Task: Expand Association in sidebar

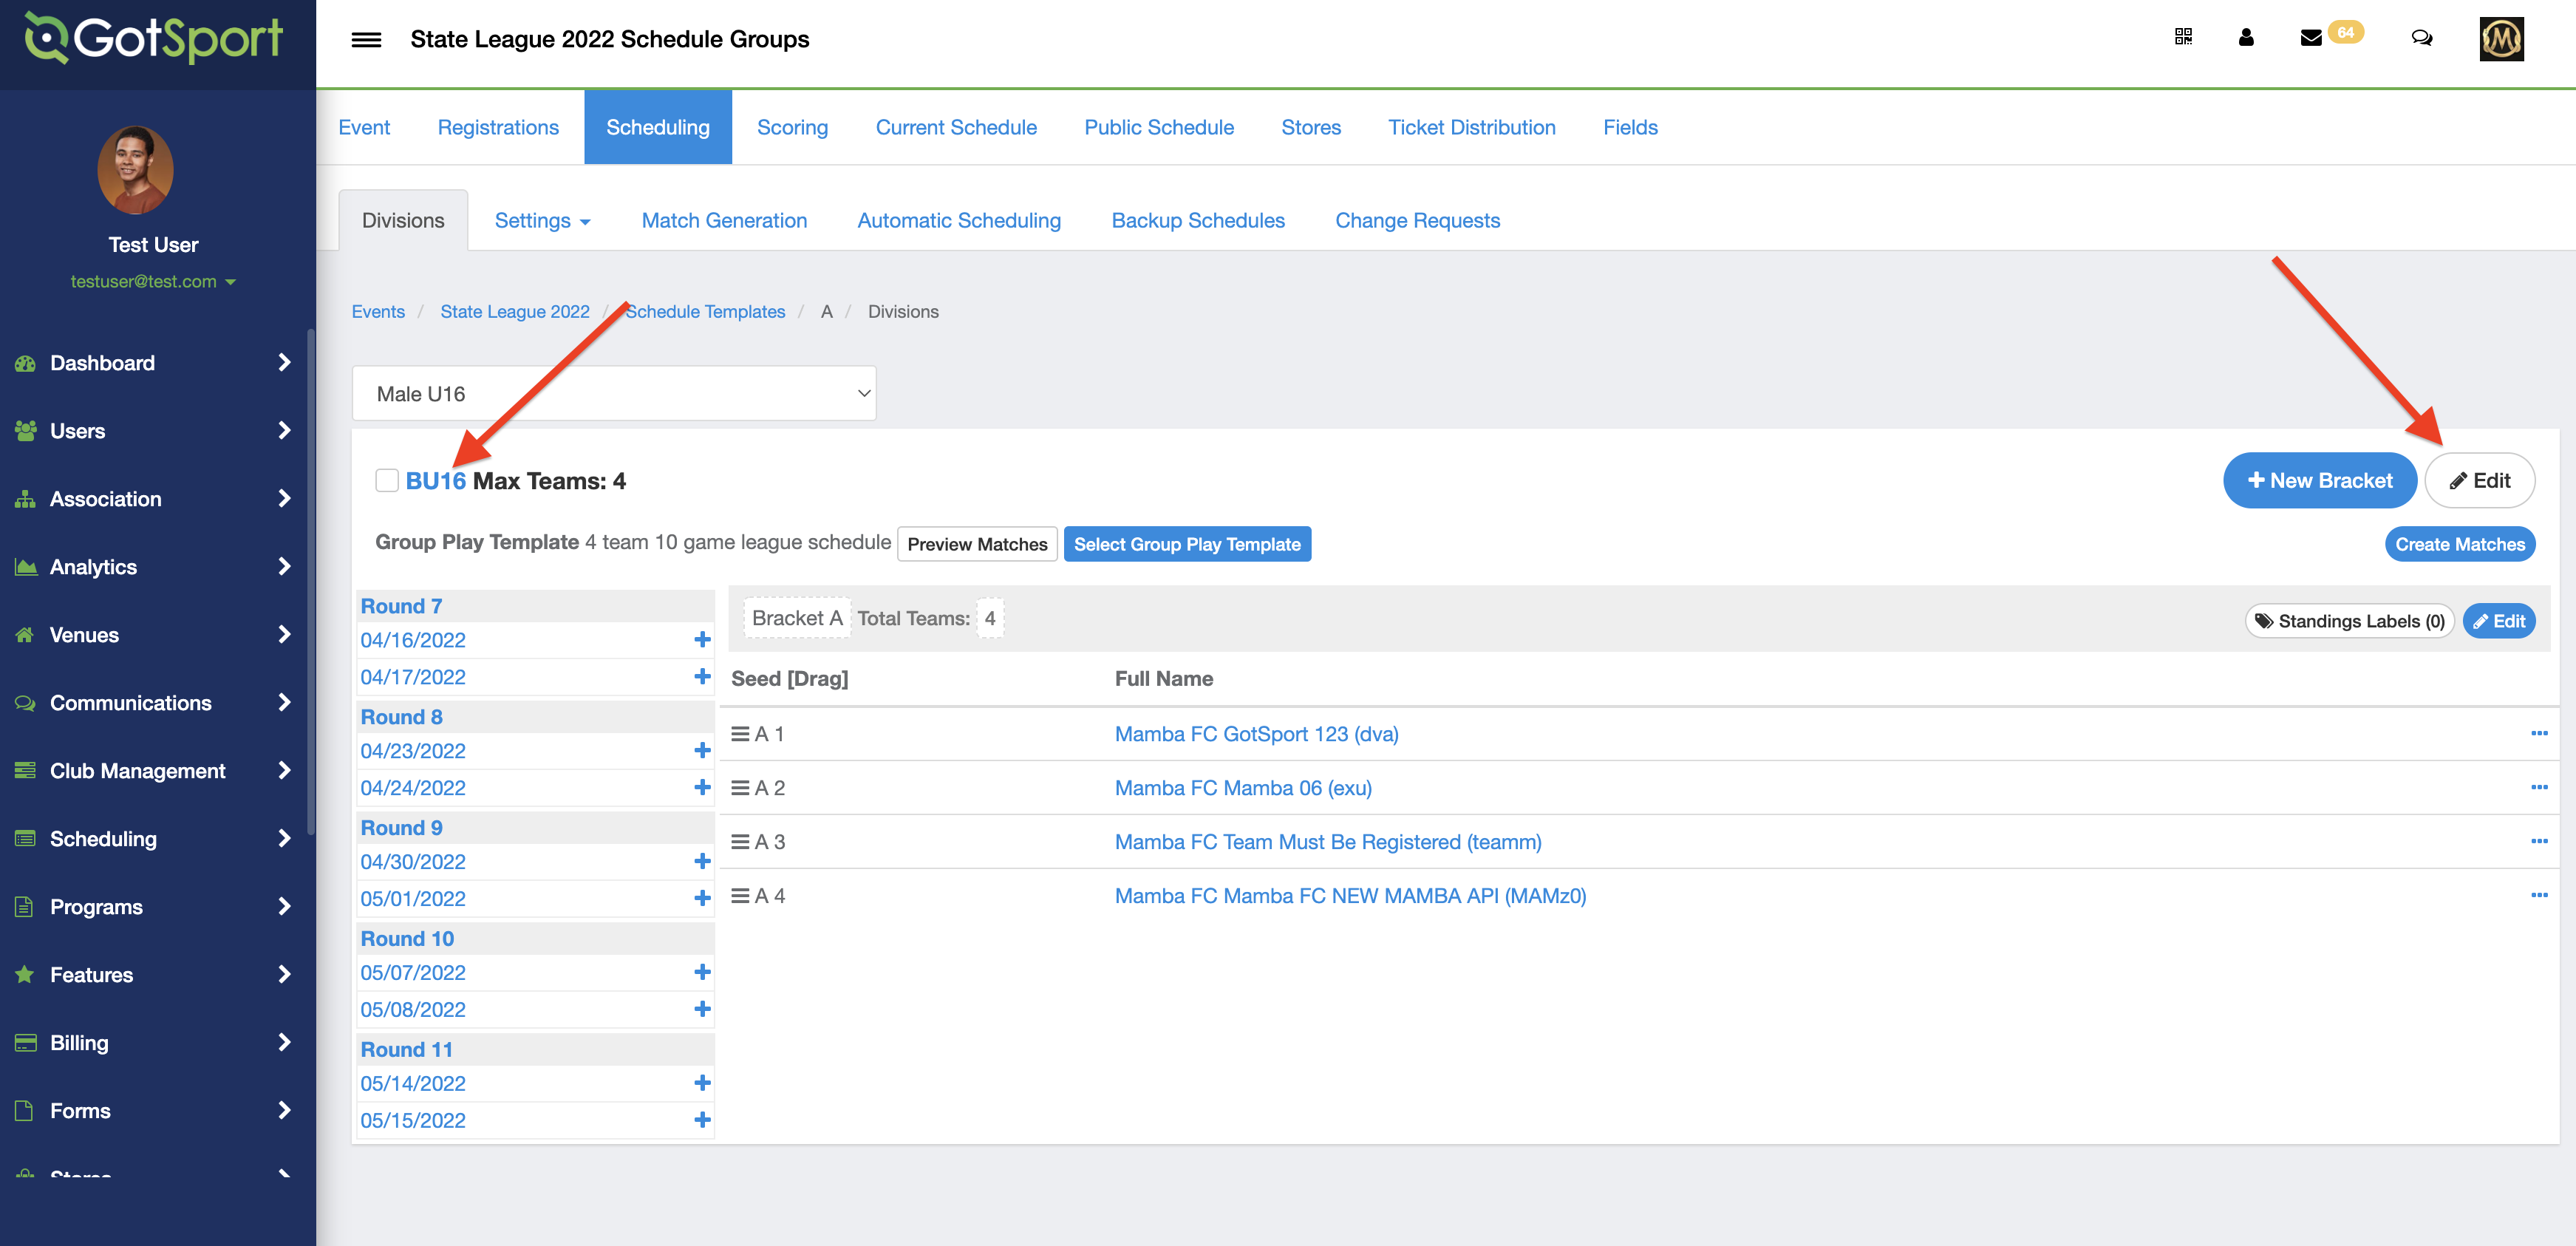Action: [x=155, y=499]
